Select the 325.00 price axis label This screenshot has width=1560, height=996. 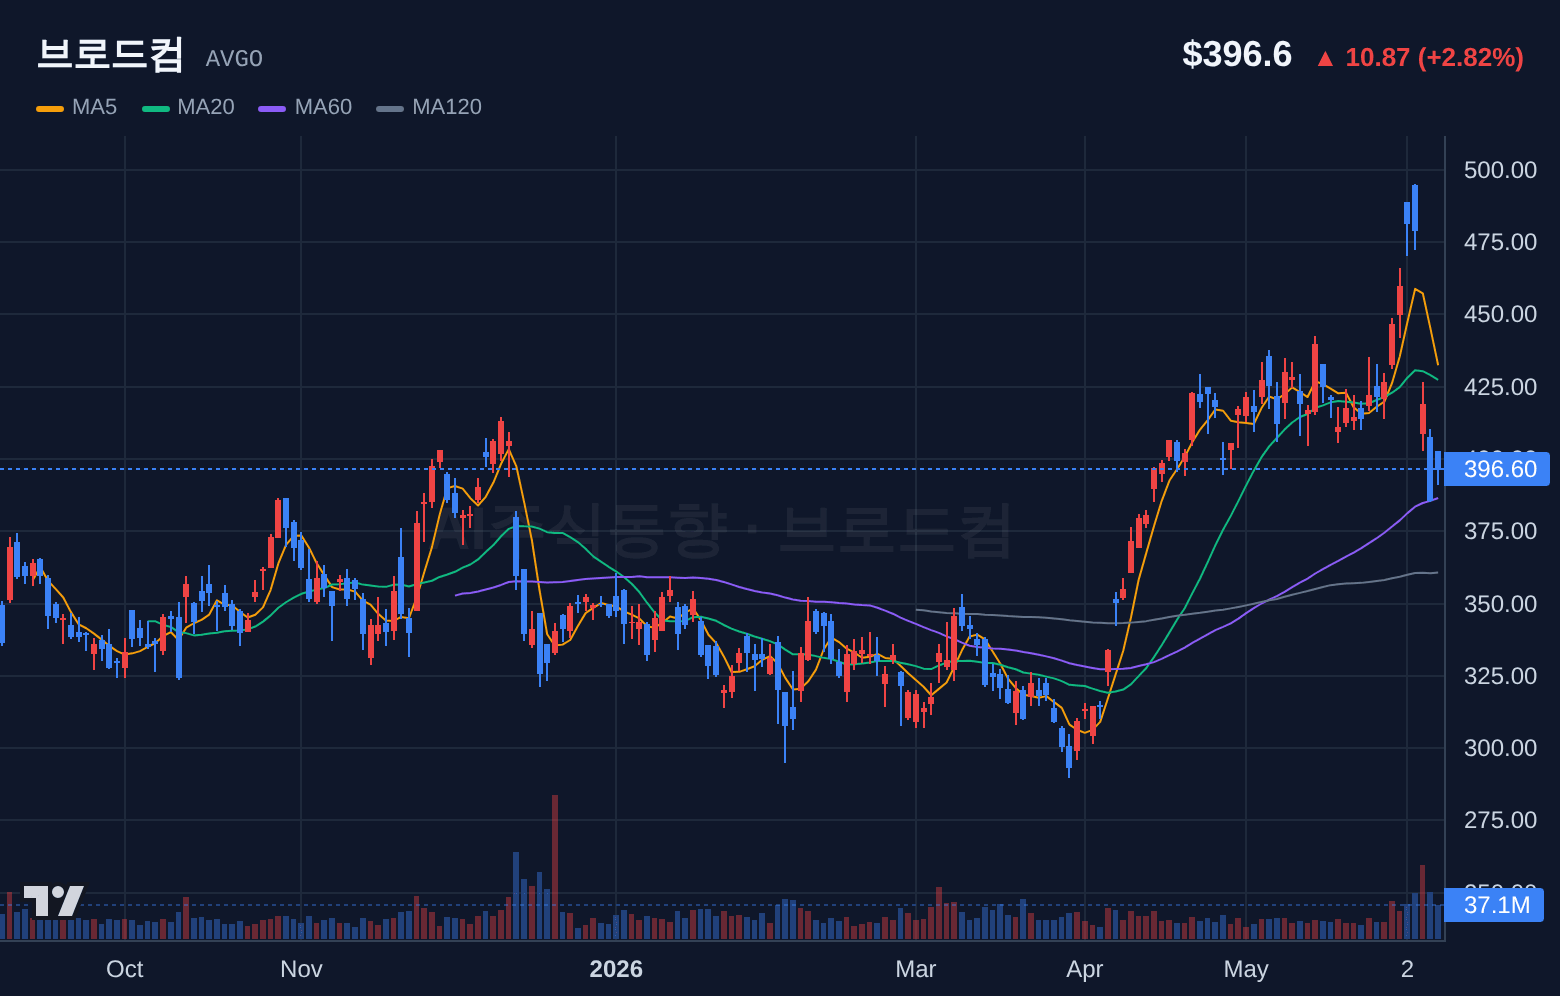(x=1500, y=676)
